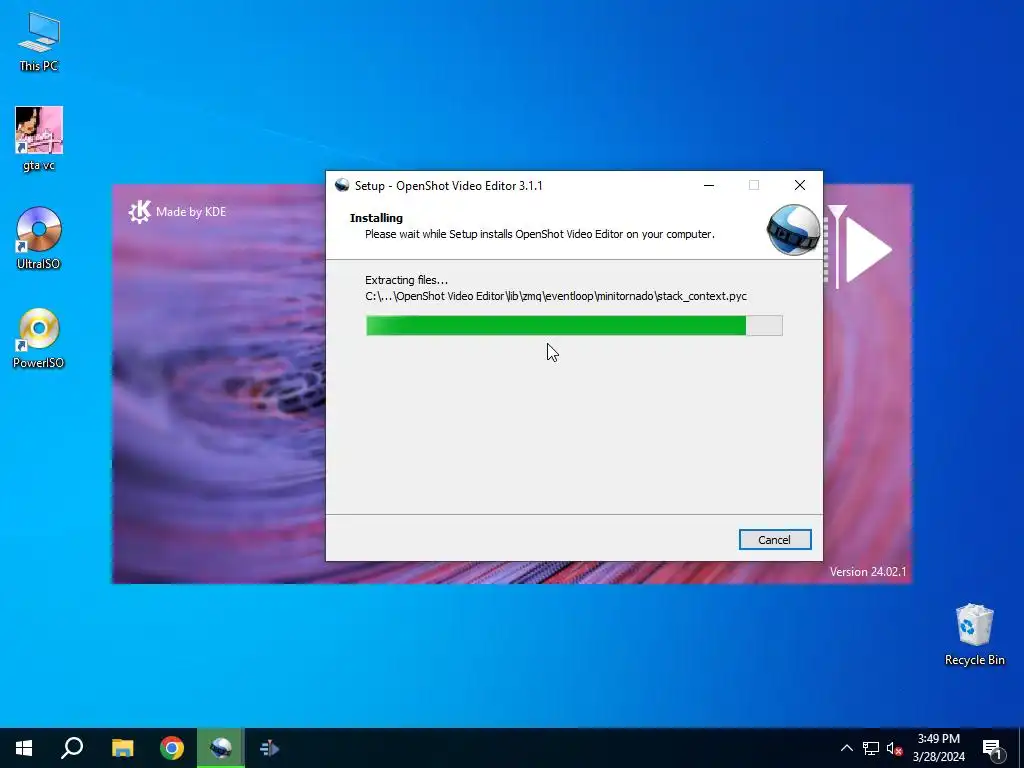Click 'Made by KDE' text on splash
This screenshot has height=768, width=1024.
(191, 212)
